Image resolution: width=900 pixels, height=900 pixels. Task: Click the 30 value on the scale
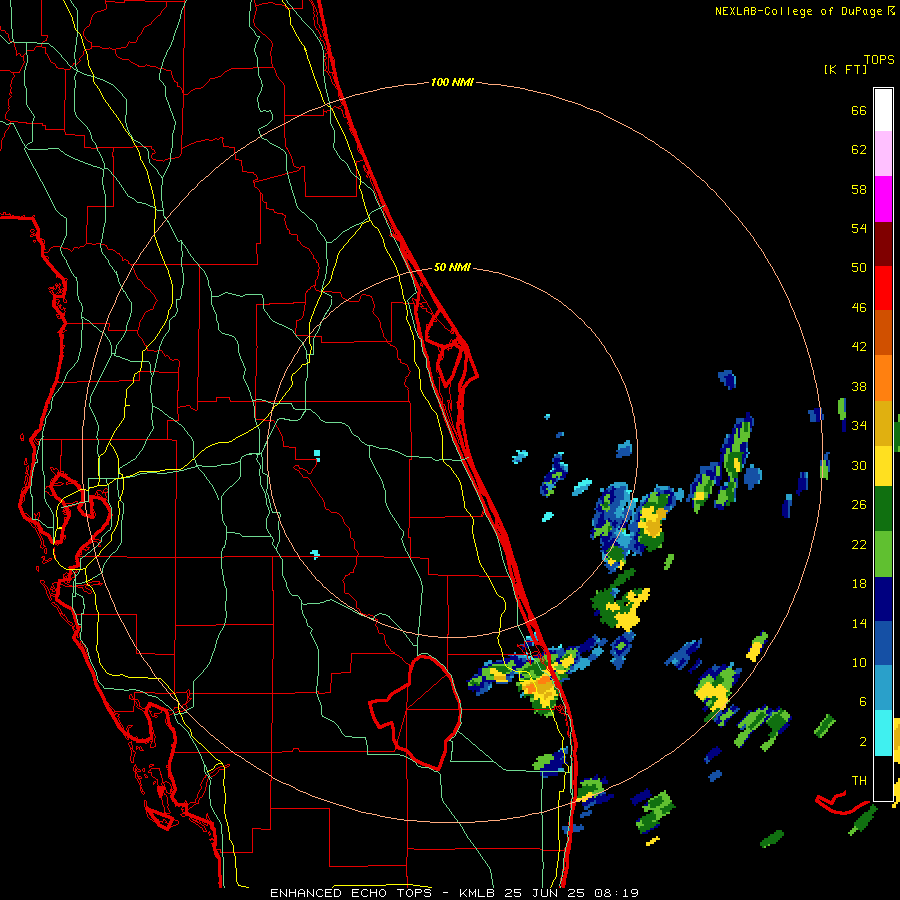859,465
